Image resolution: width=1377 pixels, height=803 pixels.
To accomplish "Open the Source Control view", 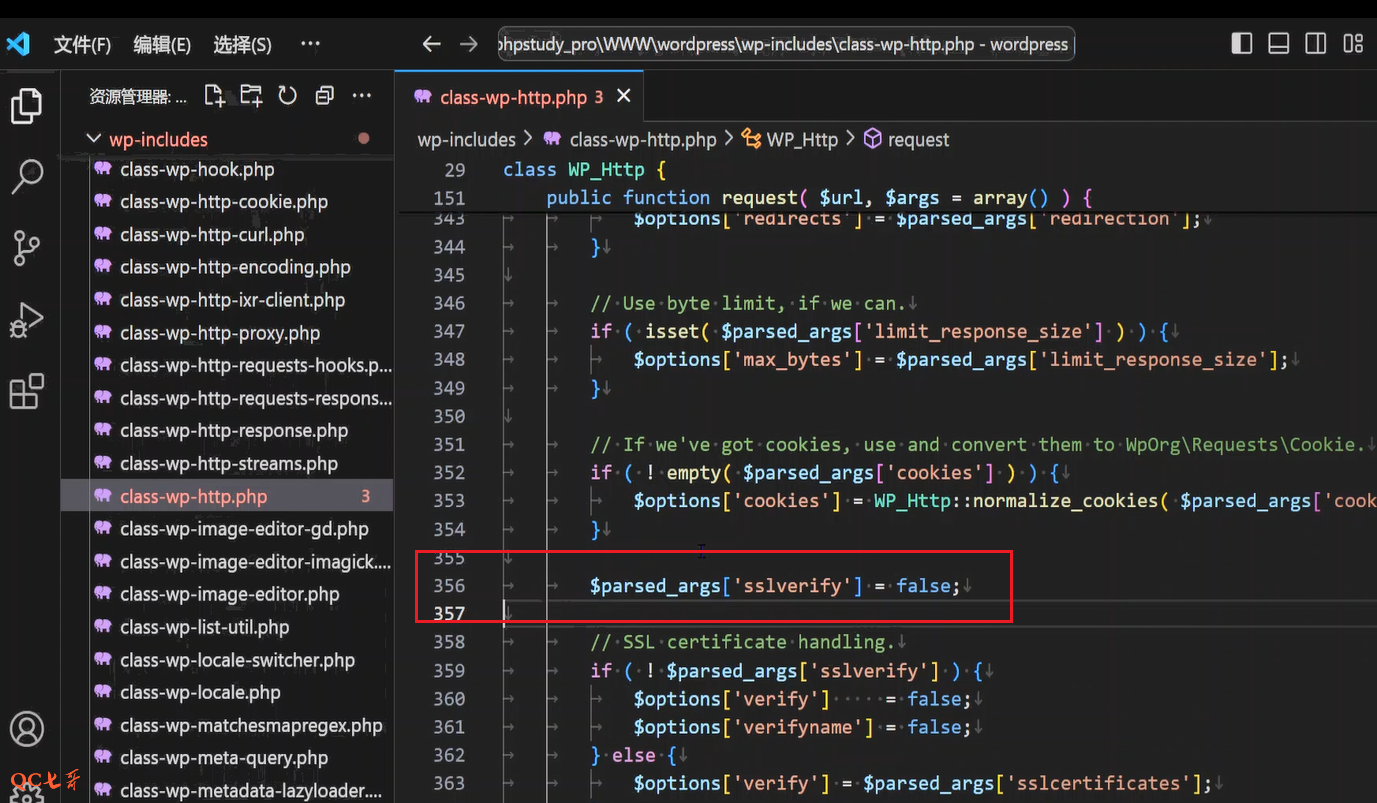I will coord(27,248).
